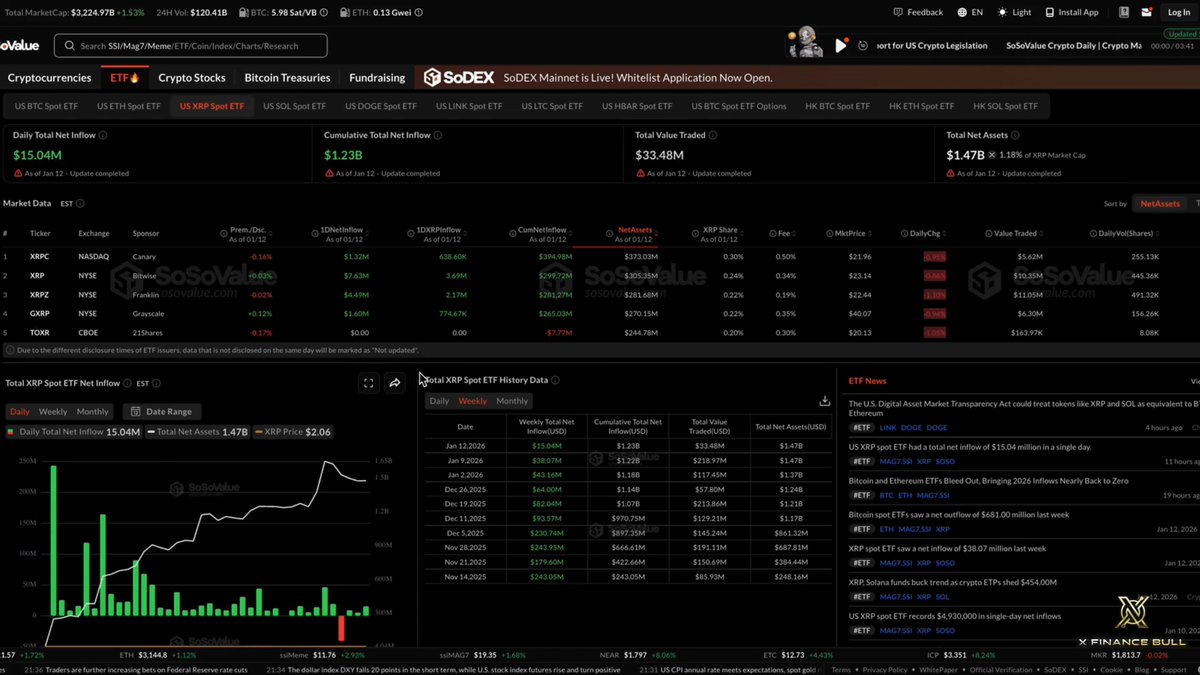
Task: Select Monthly in History Data panel
Action: tap(512, 401)
